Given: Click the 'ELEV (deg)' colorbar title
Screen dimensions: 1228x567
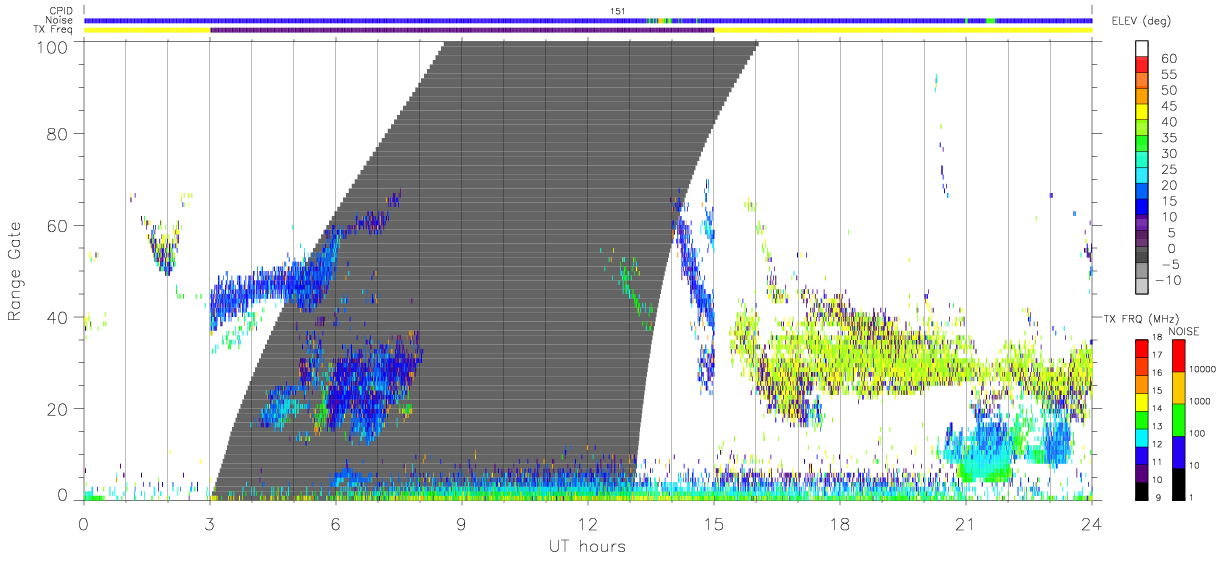Looking at the screenshot, I should 1142,21.
